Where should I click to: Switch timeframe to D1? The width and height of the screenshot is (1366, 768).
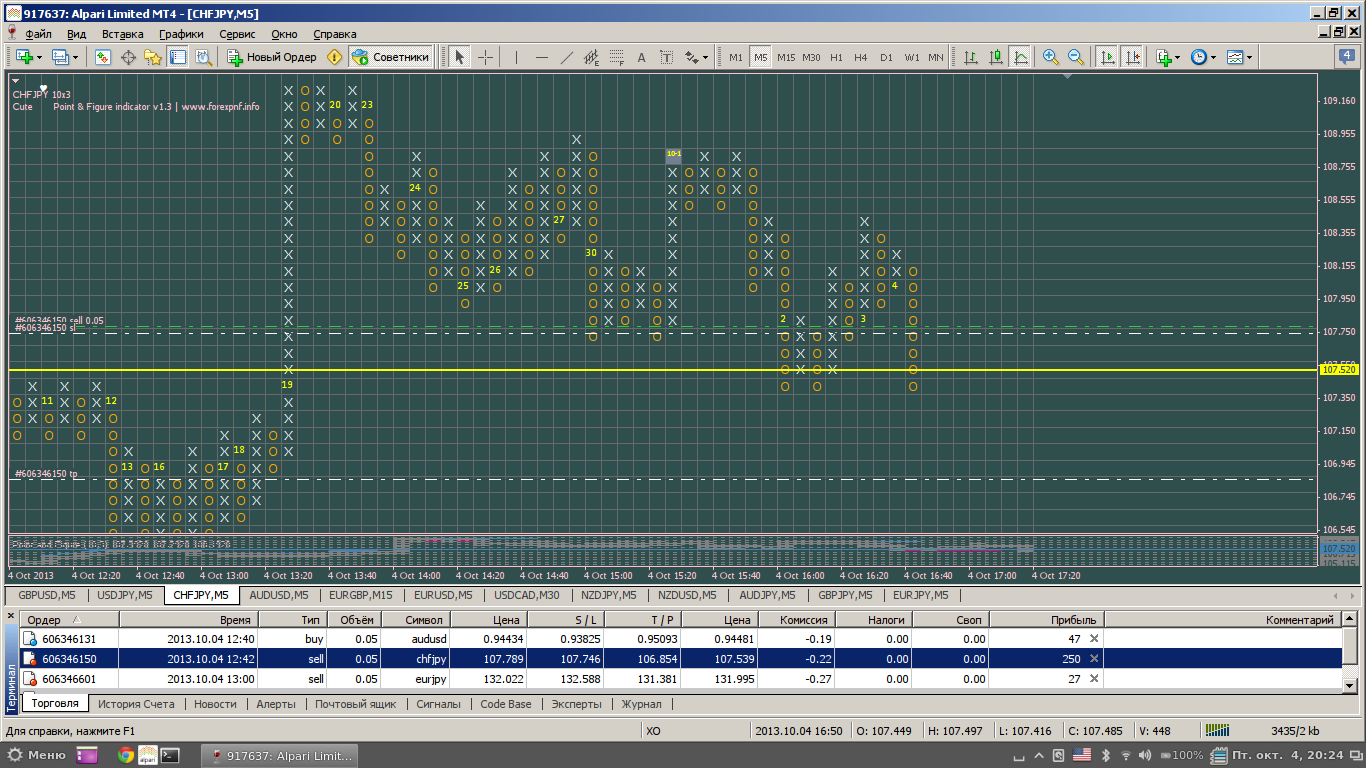point(886,57)
